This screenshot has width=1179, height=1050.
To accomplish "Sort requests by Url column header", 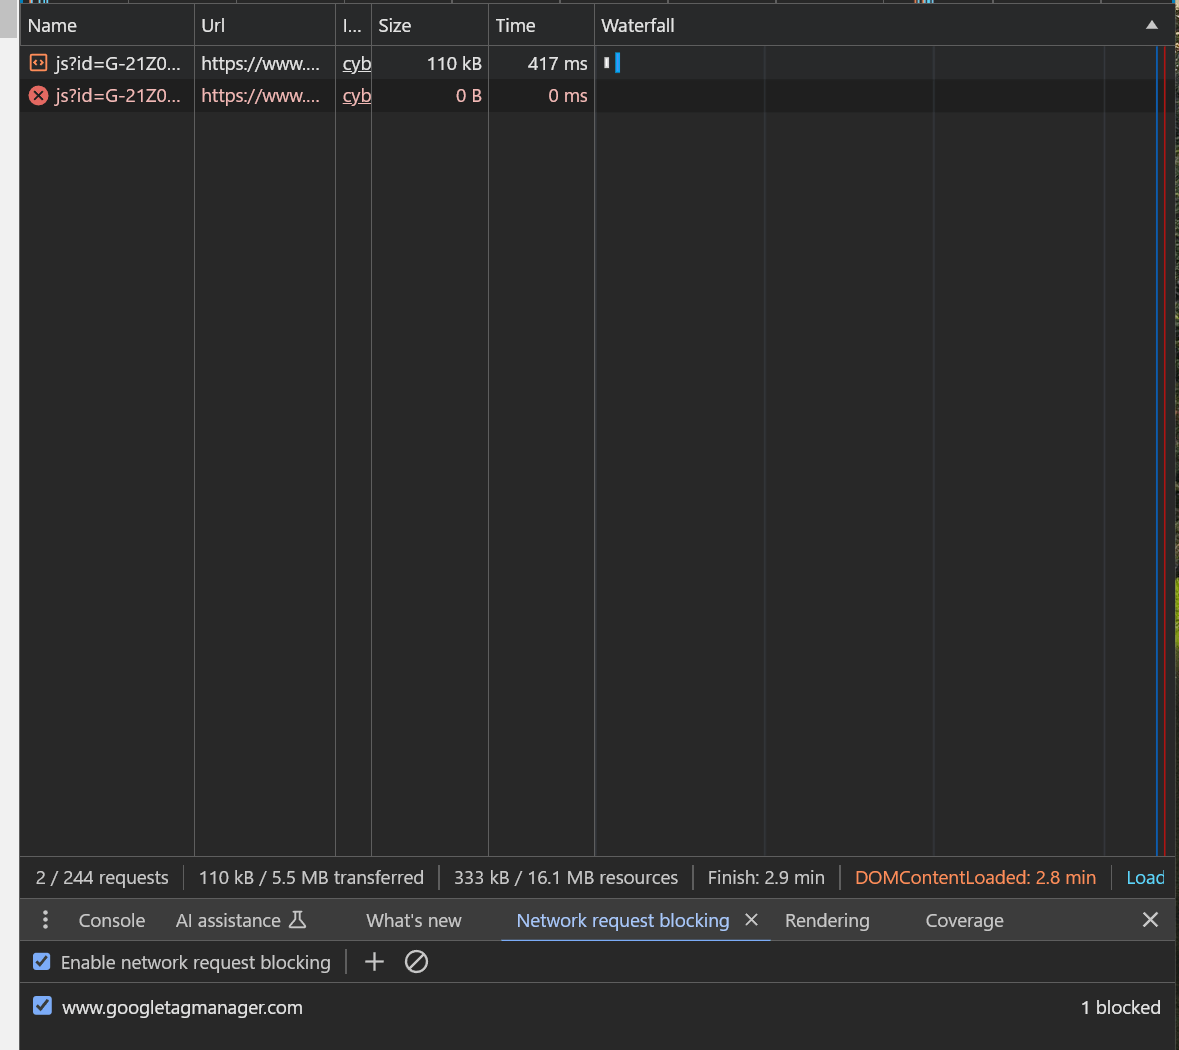I will tap(265, 26).
